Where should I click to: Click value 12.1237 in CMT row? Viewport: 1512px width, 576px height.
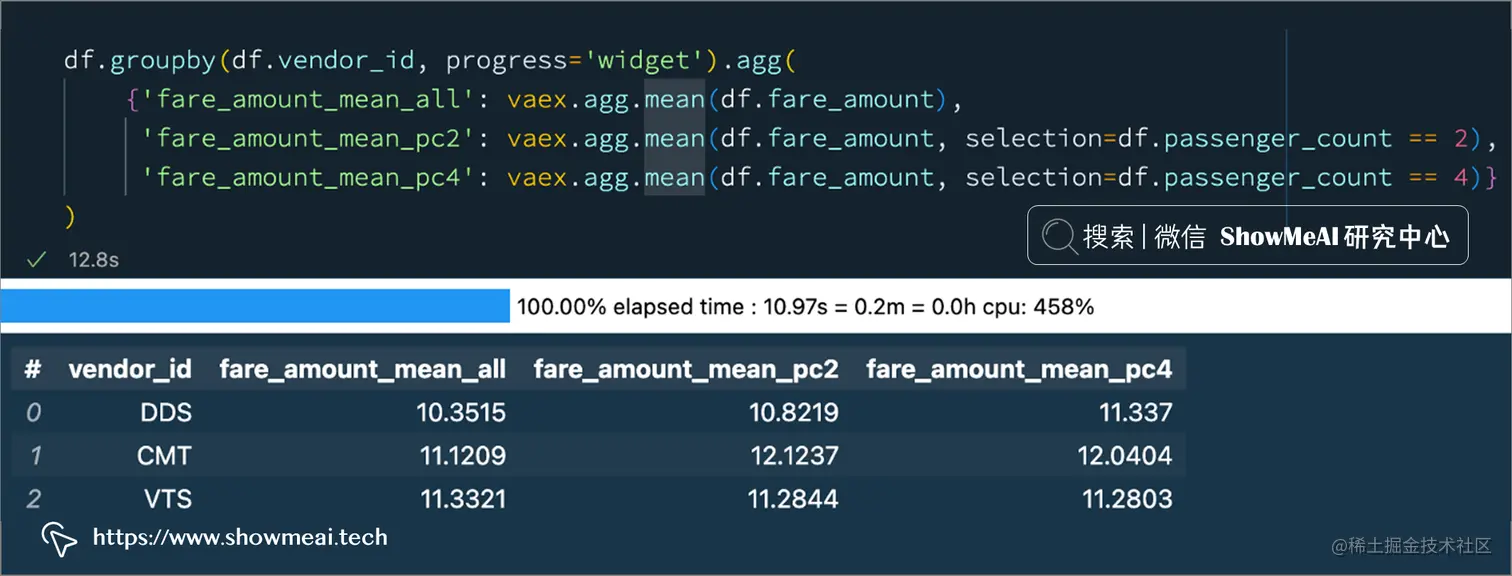(794, 456)
